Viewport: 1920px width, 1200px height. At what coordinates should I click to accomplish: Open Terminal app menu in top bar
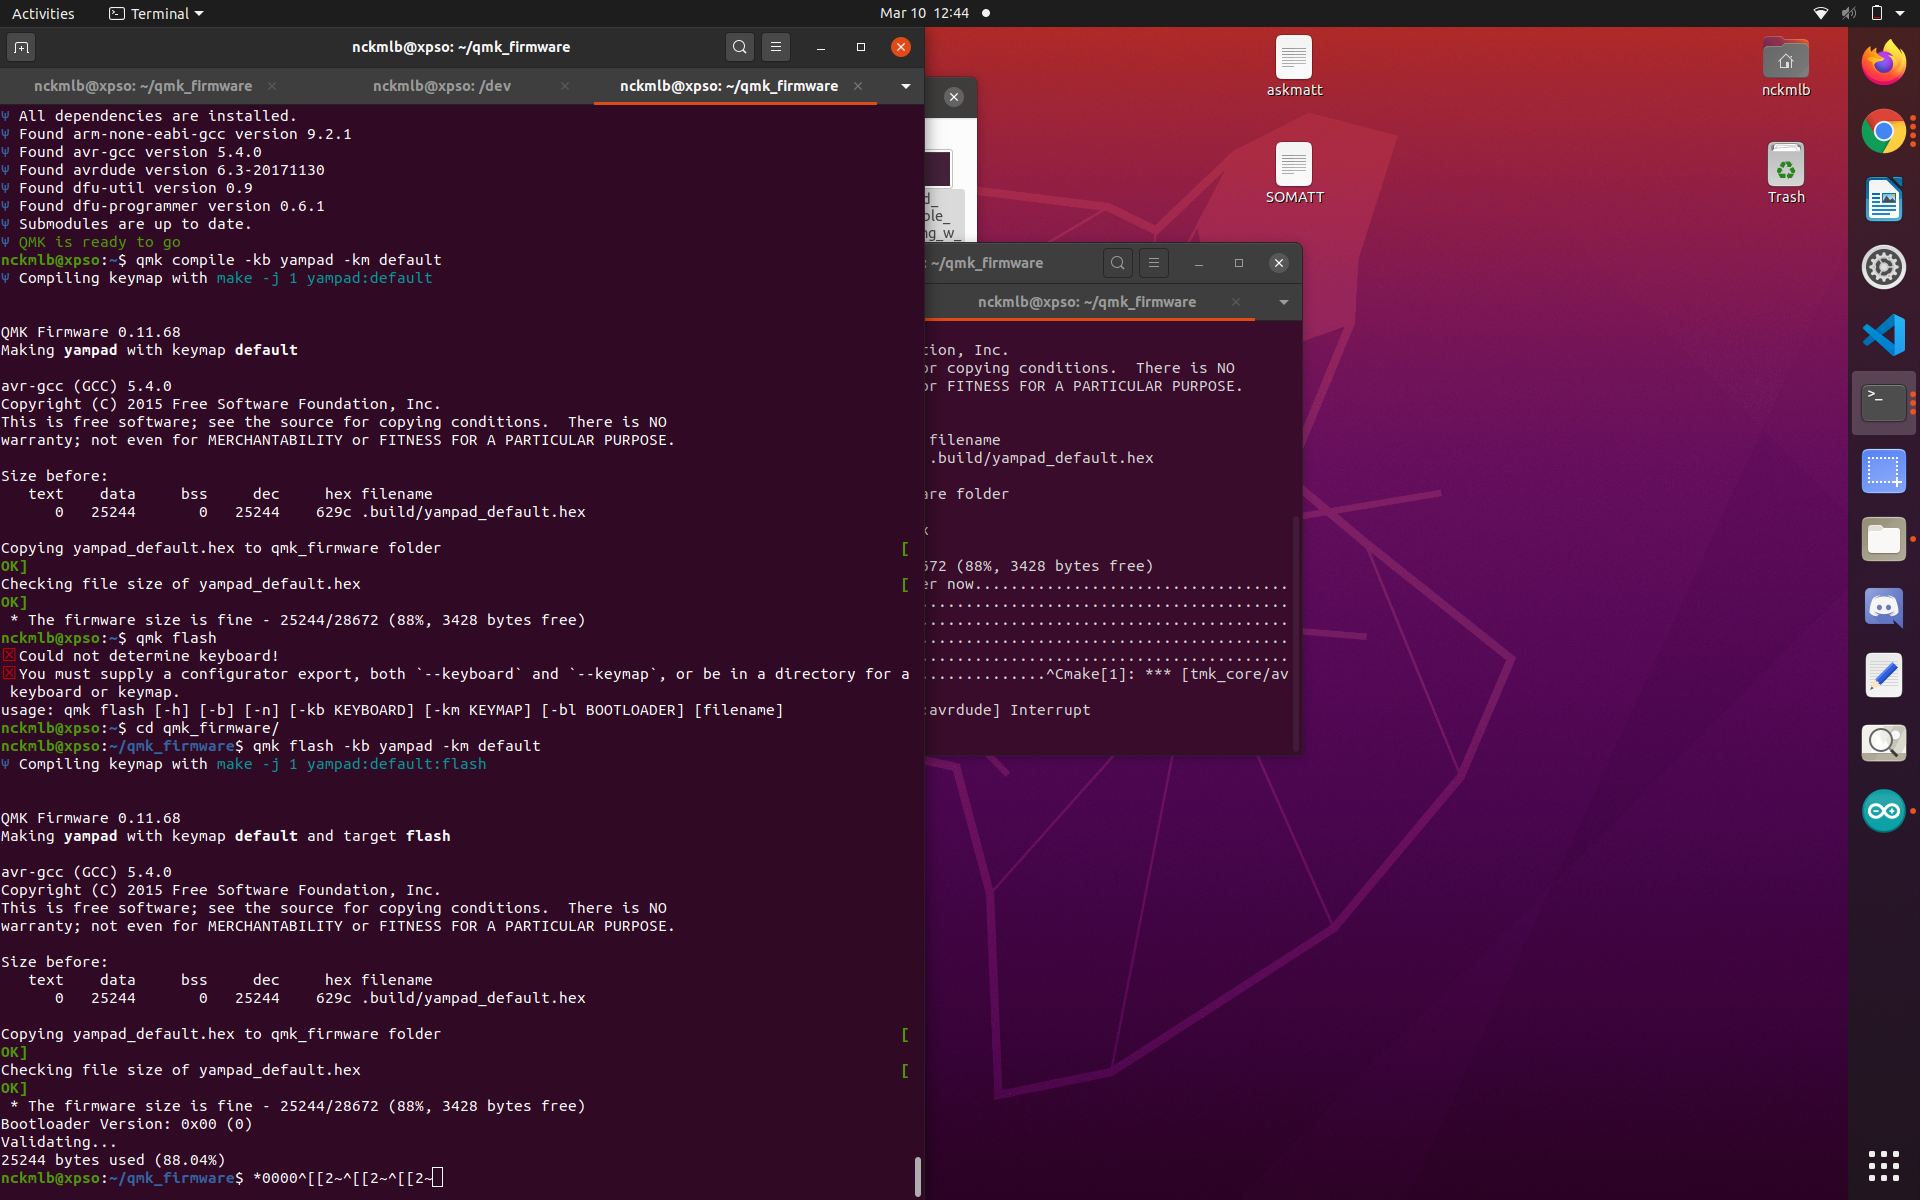pos(156,13)
